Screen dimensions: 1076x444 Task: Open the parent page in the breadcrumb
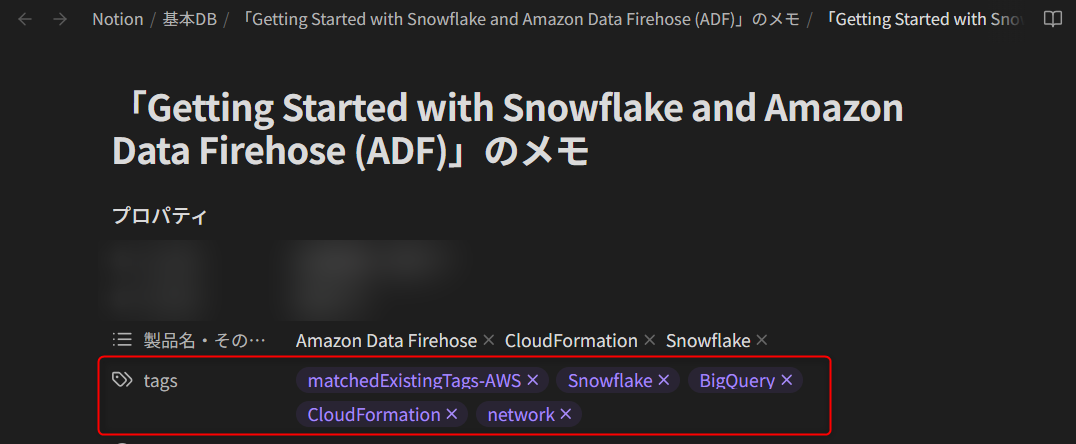521,19
